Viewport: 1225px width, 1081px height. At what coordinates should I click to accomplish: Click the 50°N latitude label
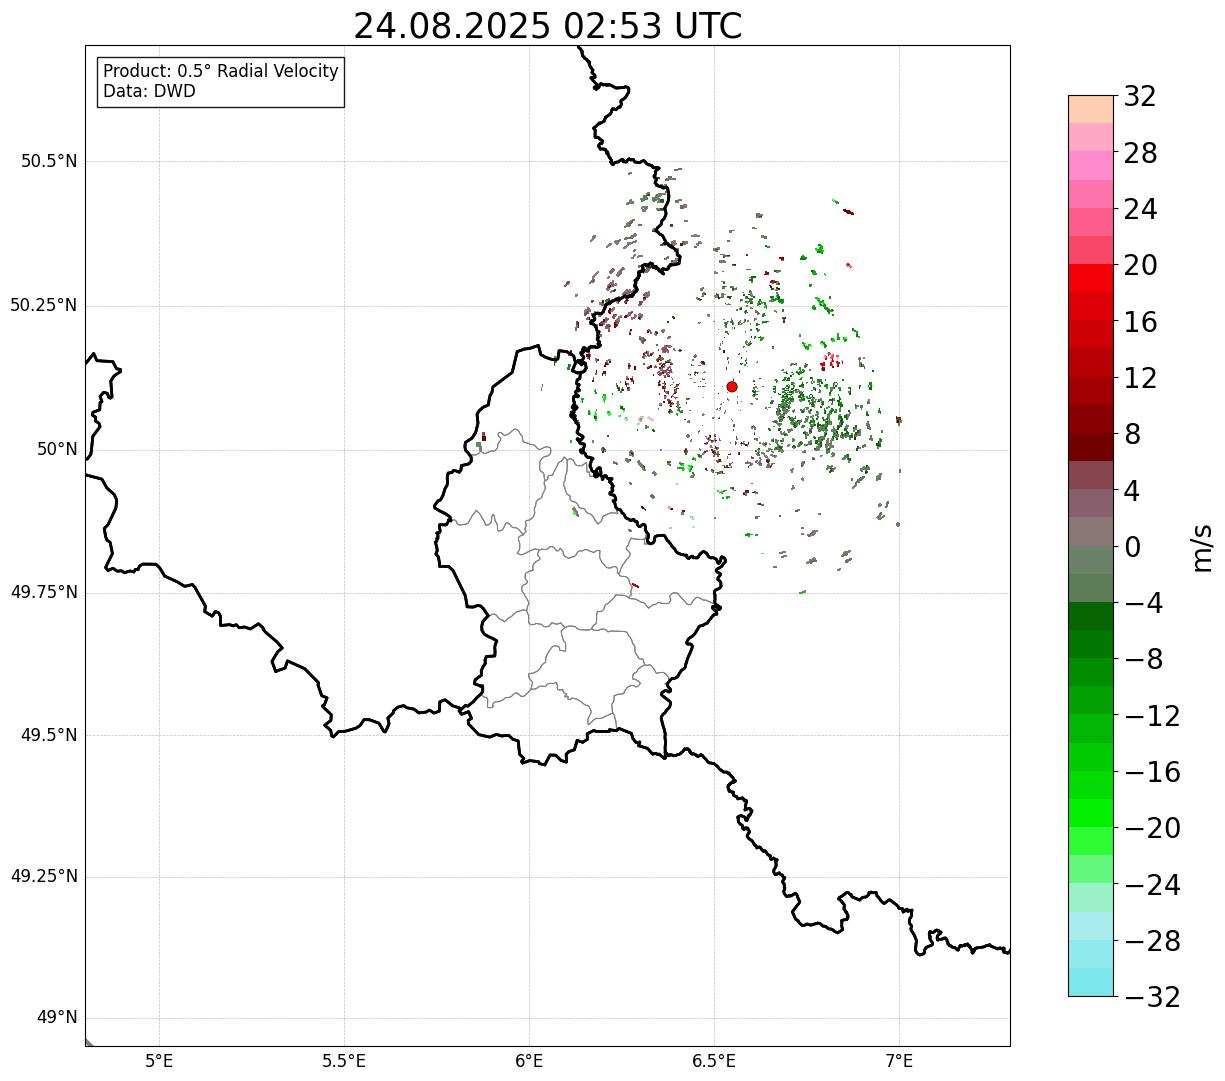(x=57, y=449)
